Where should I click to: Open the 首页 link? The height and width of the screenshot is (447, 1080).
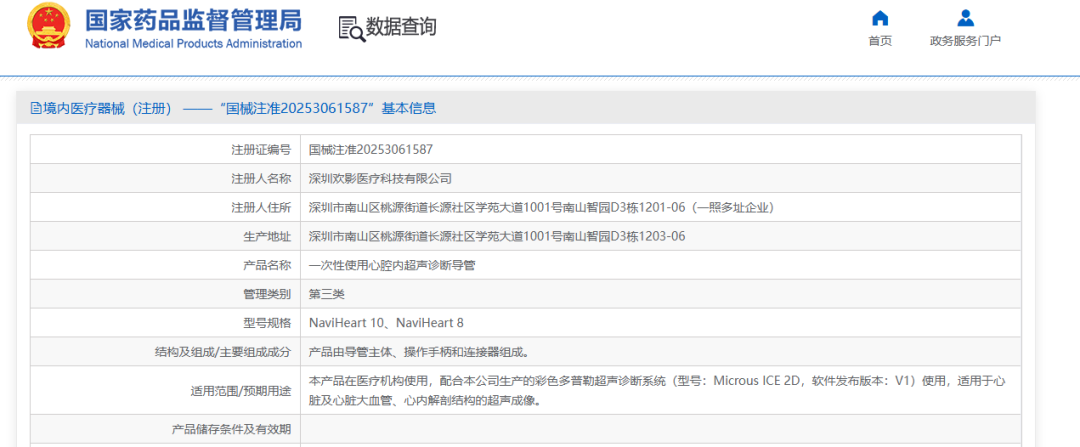[880, 41]
